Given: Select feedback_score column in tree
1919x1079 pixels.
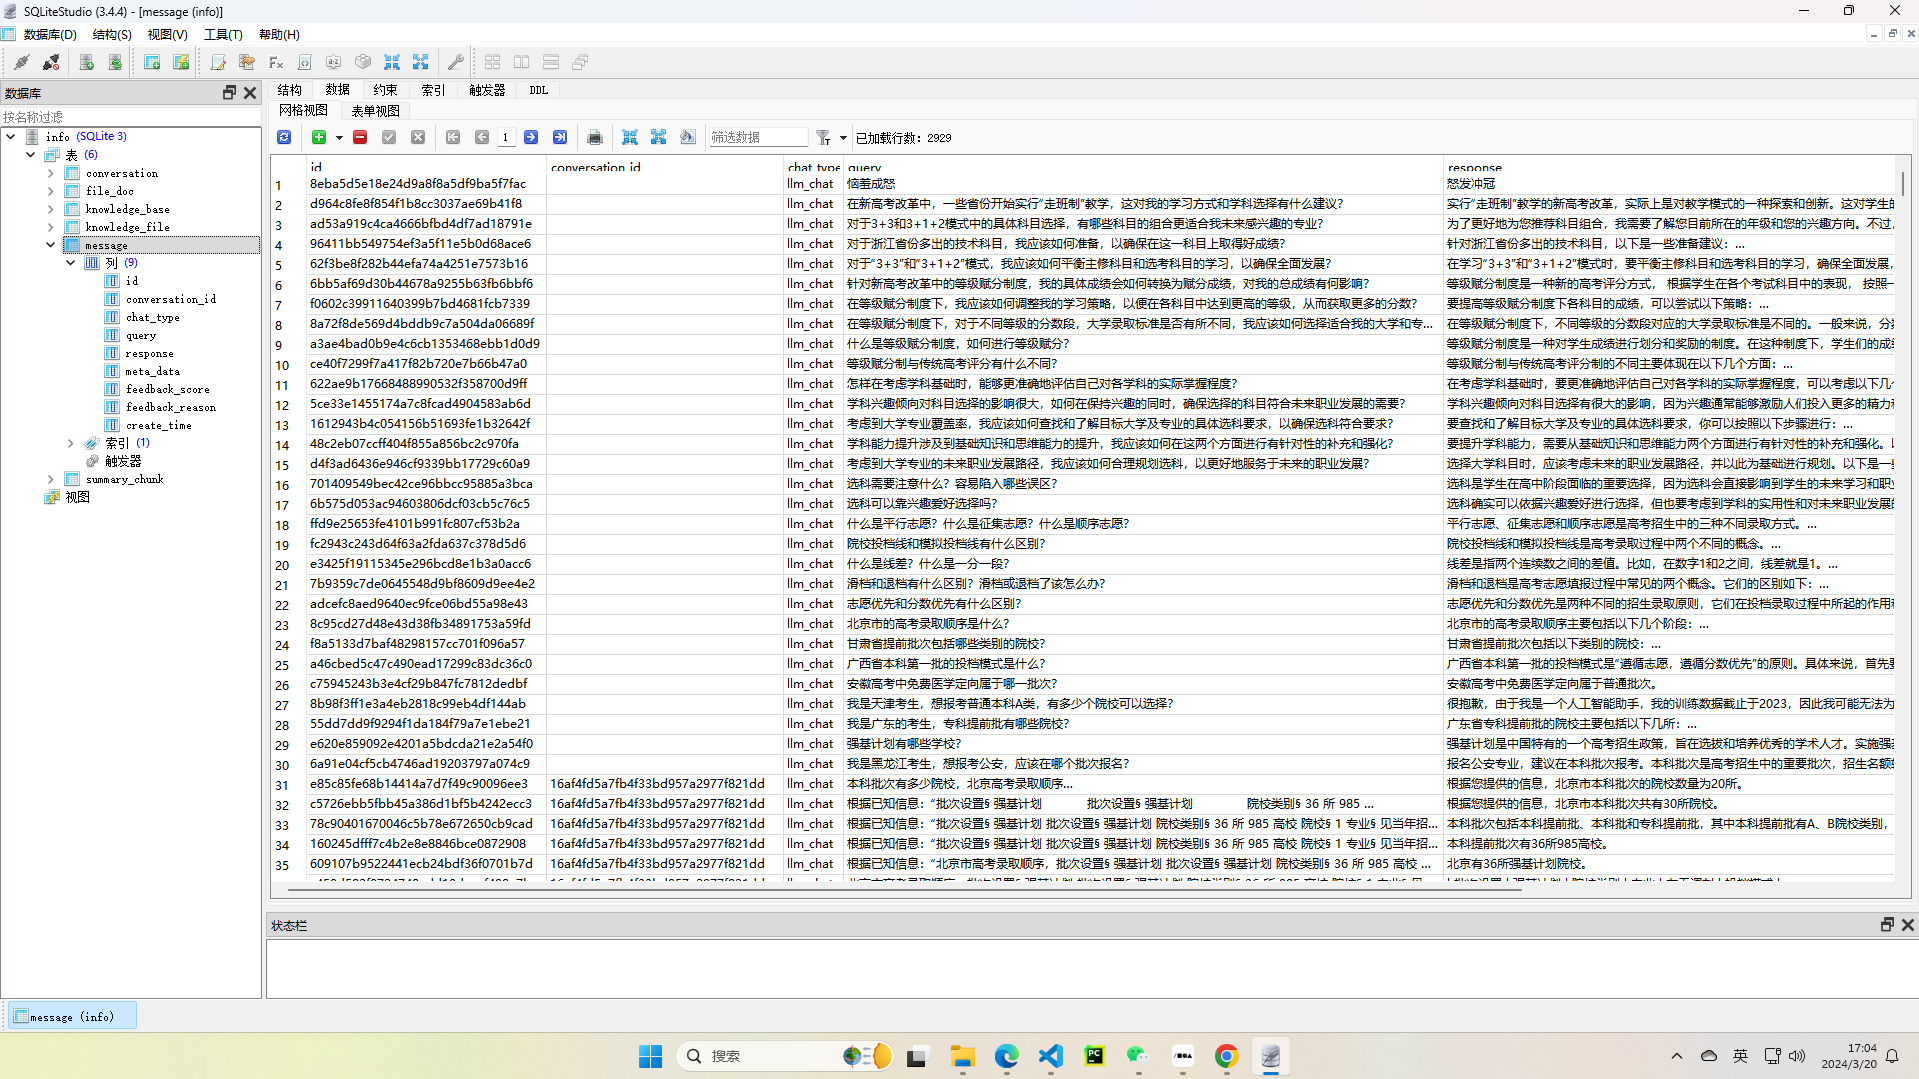Looking at the screenshot, I should click(x=167, y=389).
